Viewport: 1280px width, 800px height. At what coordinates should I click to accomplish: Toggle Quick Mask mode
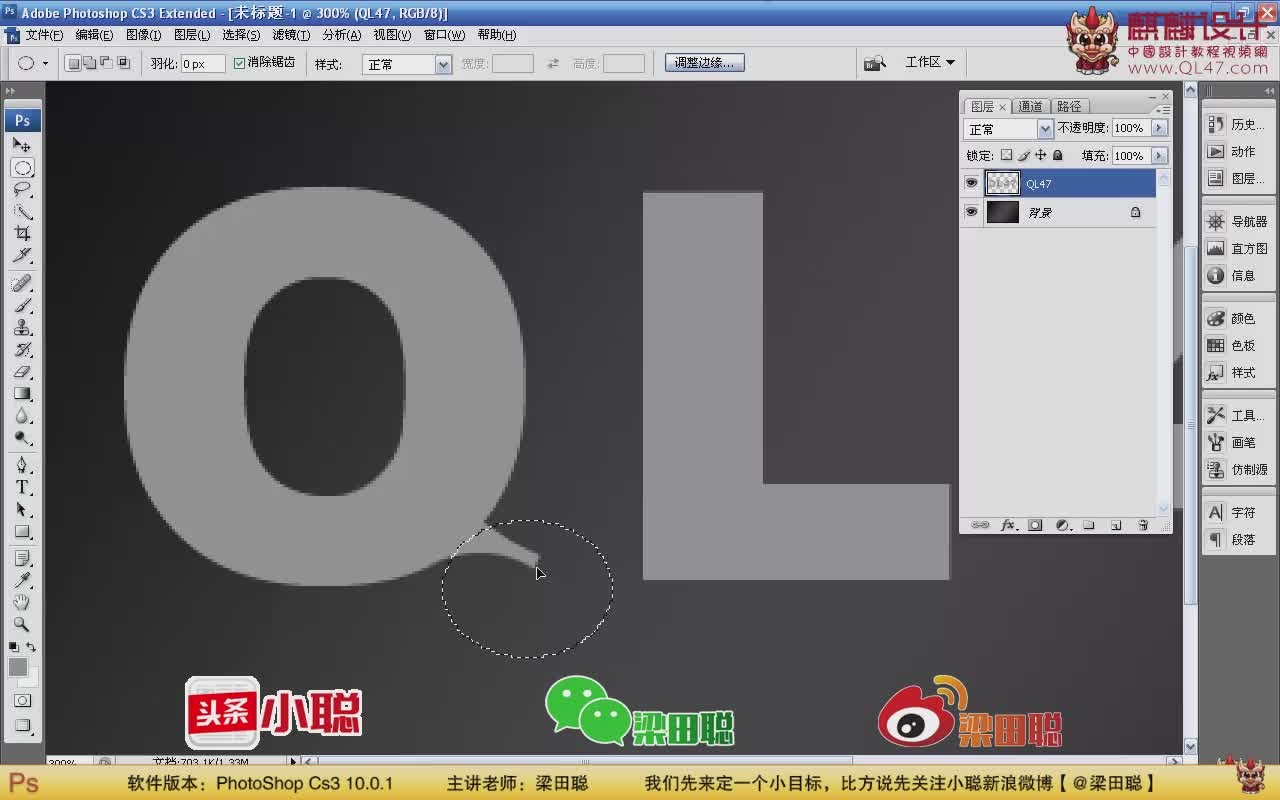pyautogui.click(x=22, y=701)
